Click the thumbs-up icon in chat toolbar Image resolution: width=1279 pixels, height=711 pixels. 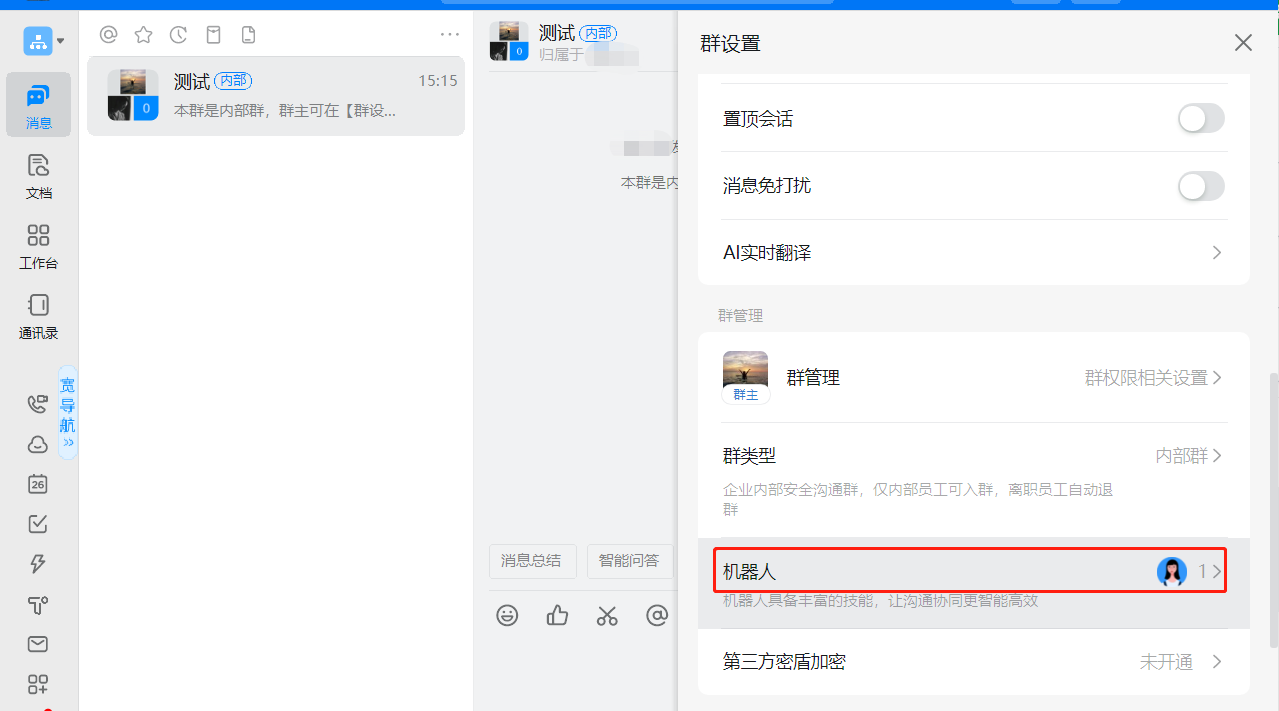(557, 615)
